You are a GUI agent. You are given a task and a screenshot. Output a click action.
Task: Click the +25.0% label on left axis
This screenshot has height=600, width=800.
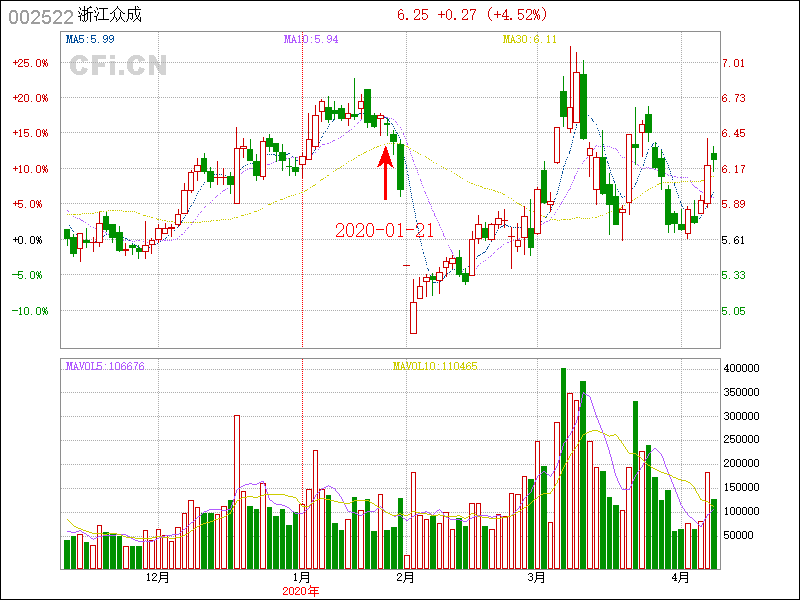30,63
